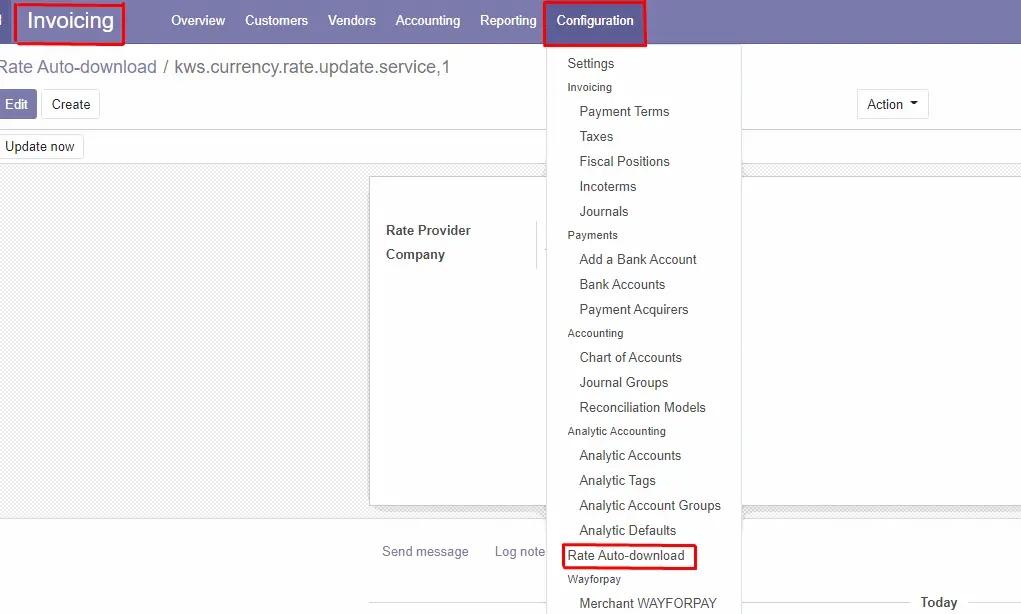Open the Configuration menu
1021x614 pixels.
(594, 20)
